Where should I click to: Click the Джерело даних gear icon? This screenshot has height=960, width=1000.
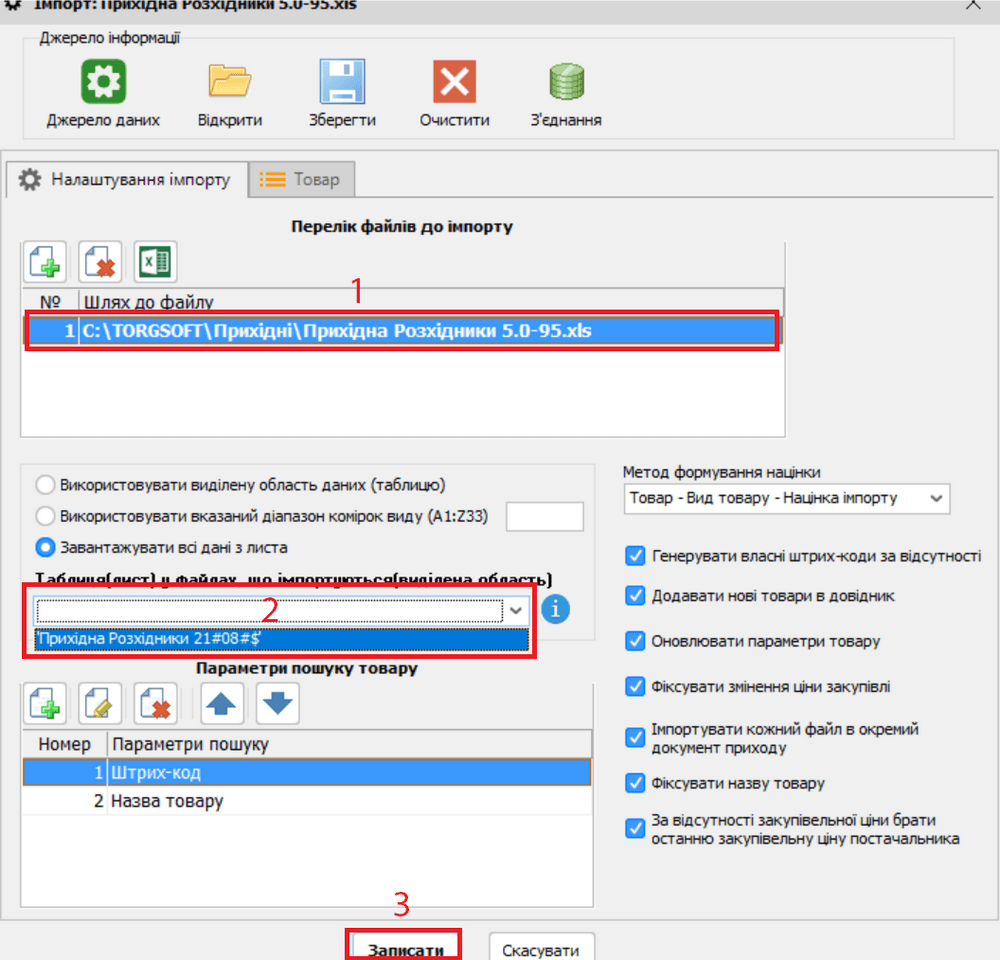[x=102, y=82]
